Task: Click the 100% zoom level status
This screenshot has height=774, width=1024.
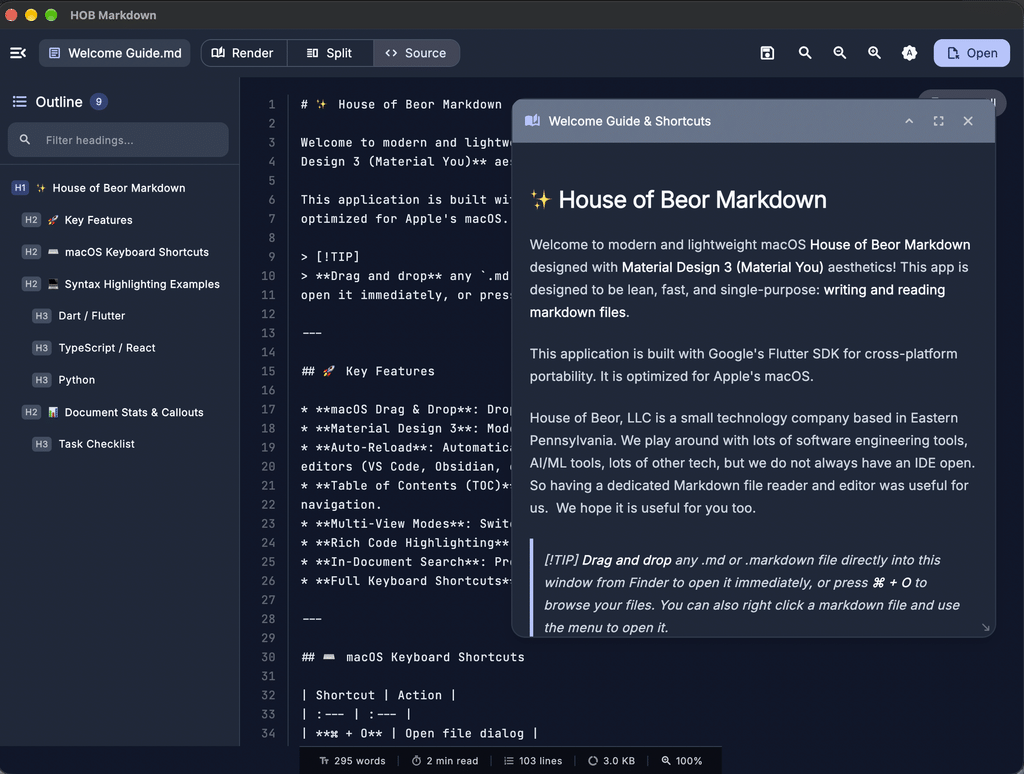Action: pyautogui.click(x=682, y=761)
